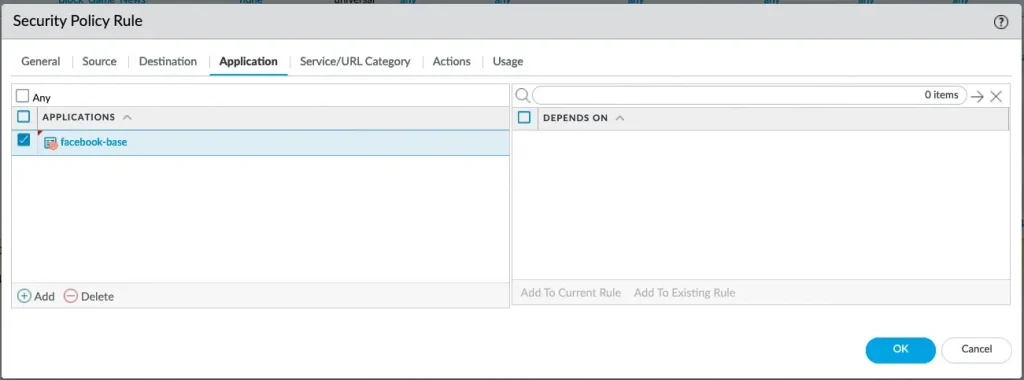Screen dimensions: 1024x380
Task: Toggle the Any applications checkbox
Action: tap(23, 96)
